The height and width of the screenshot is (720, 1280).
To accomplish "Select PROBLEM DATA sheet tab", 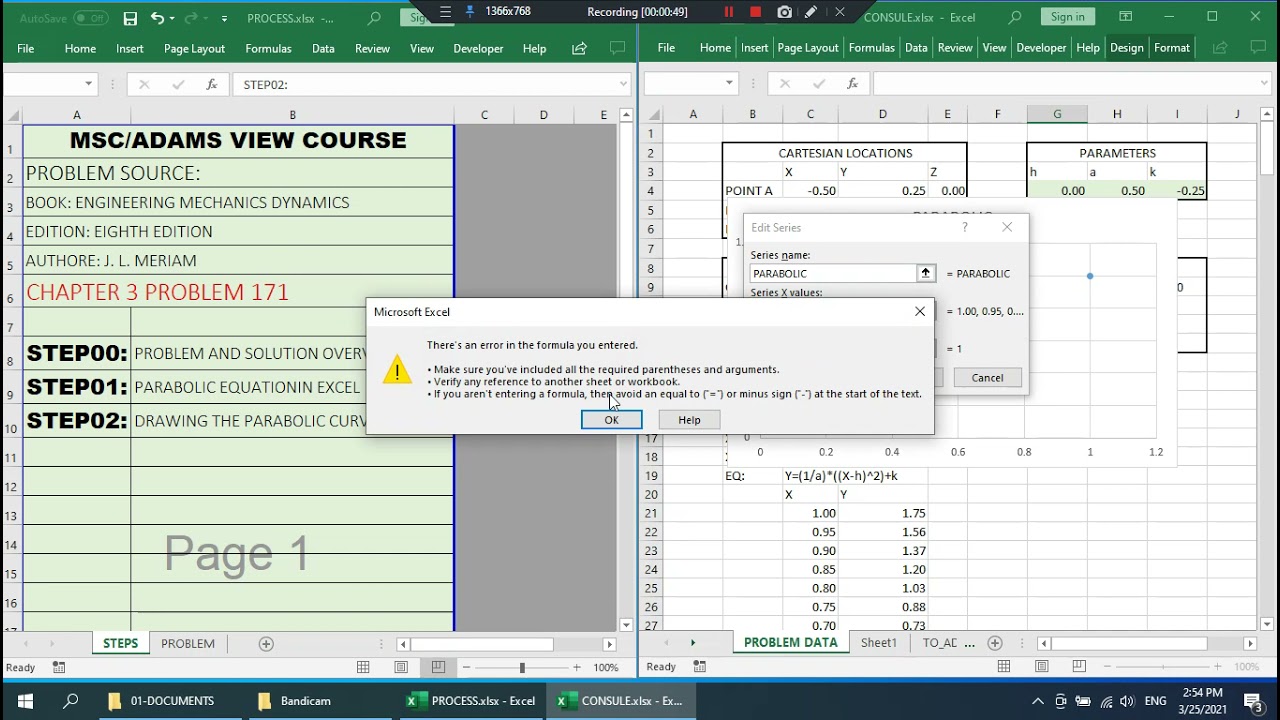I will 790,643.
